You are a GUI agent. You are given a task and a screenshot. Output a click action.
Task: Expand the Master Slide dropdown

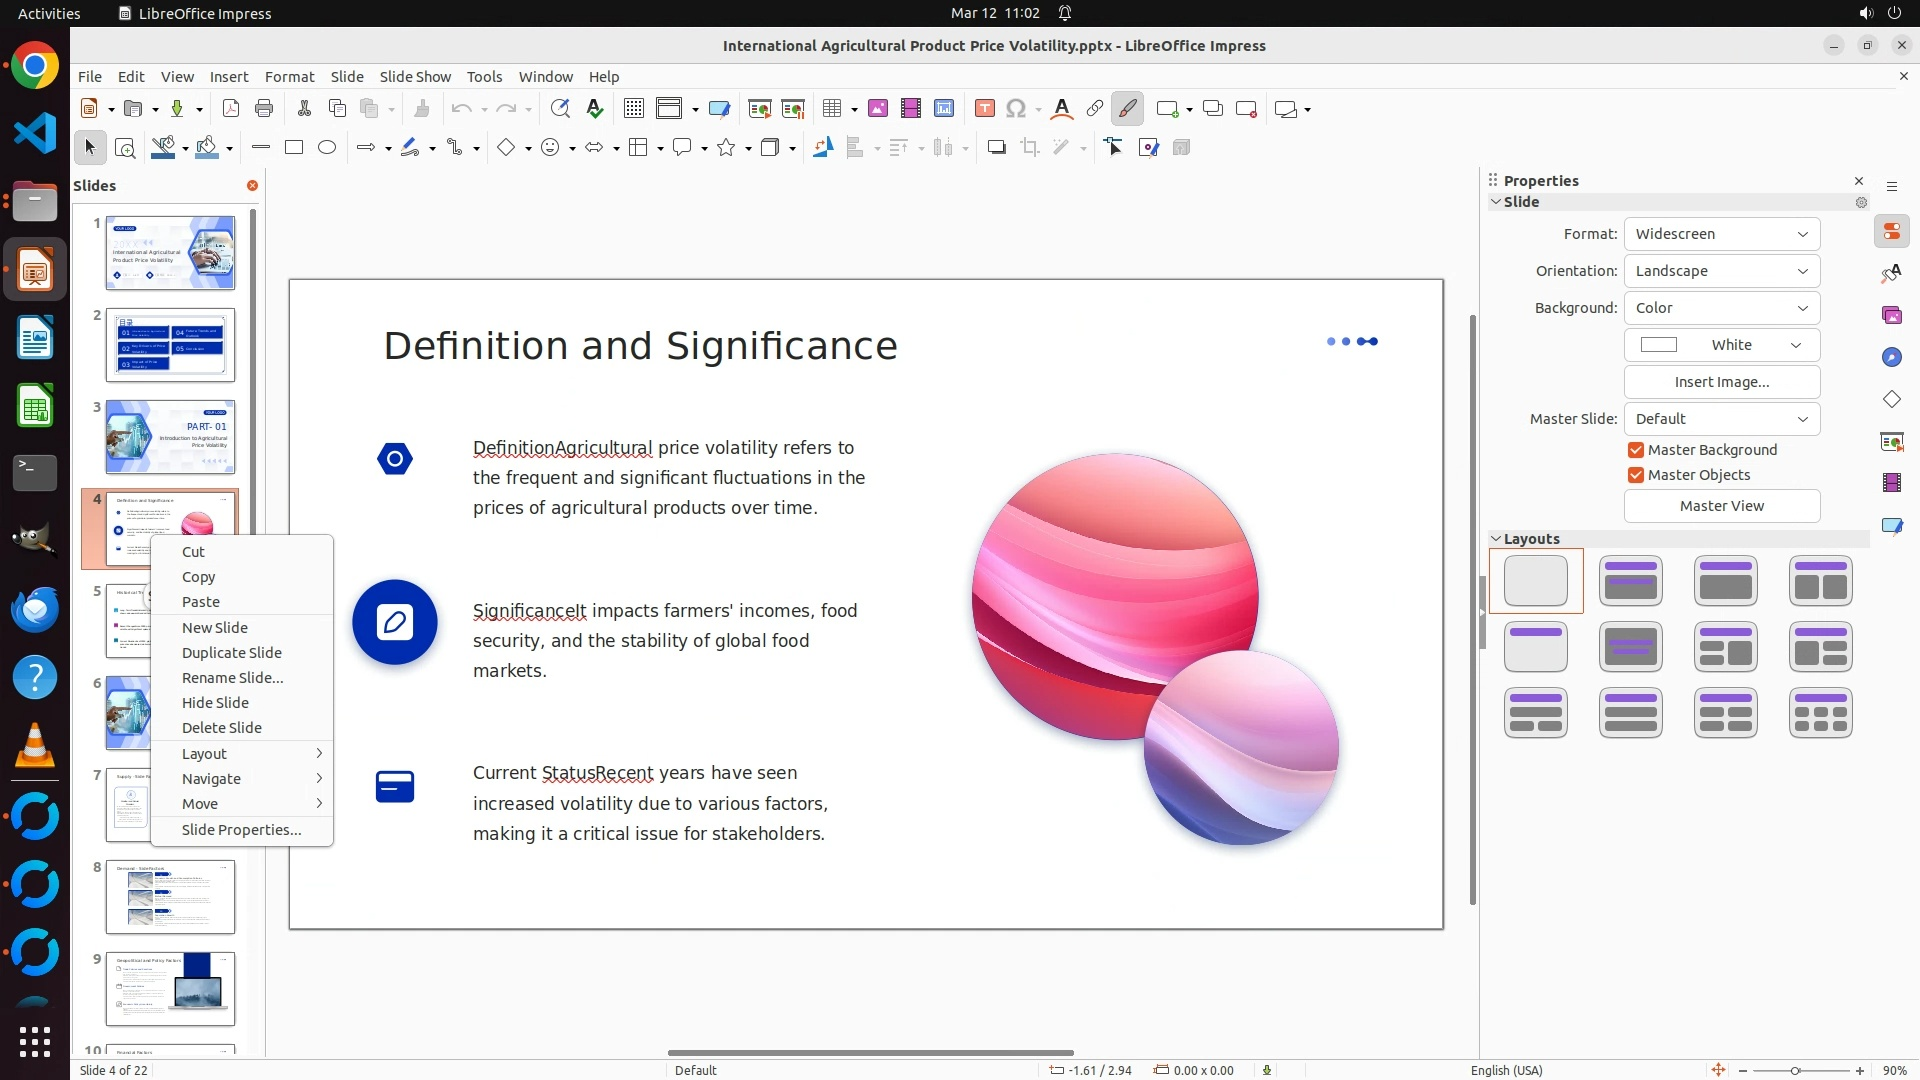[1721, 419]
